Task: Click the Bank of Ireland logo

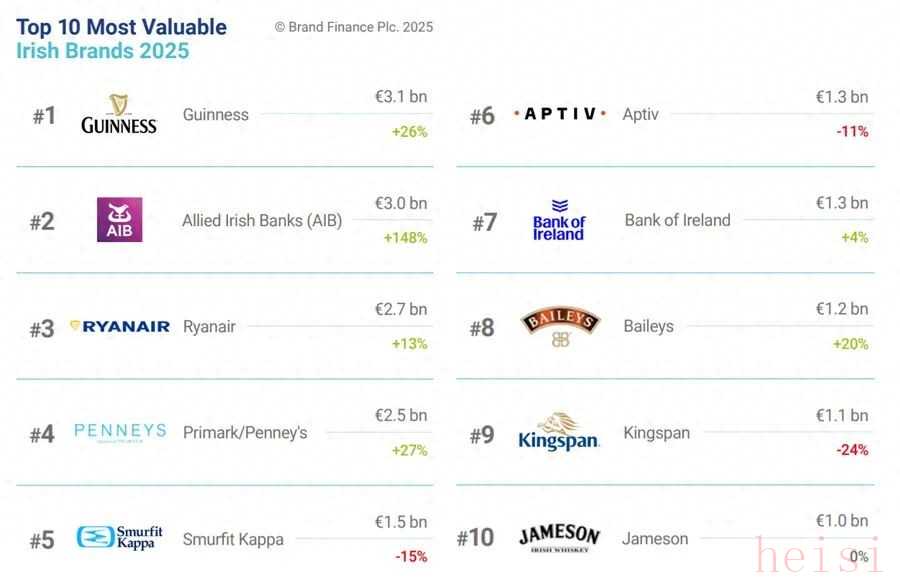Action: (x=559, y=220)
